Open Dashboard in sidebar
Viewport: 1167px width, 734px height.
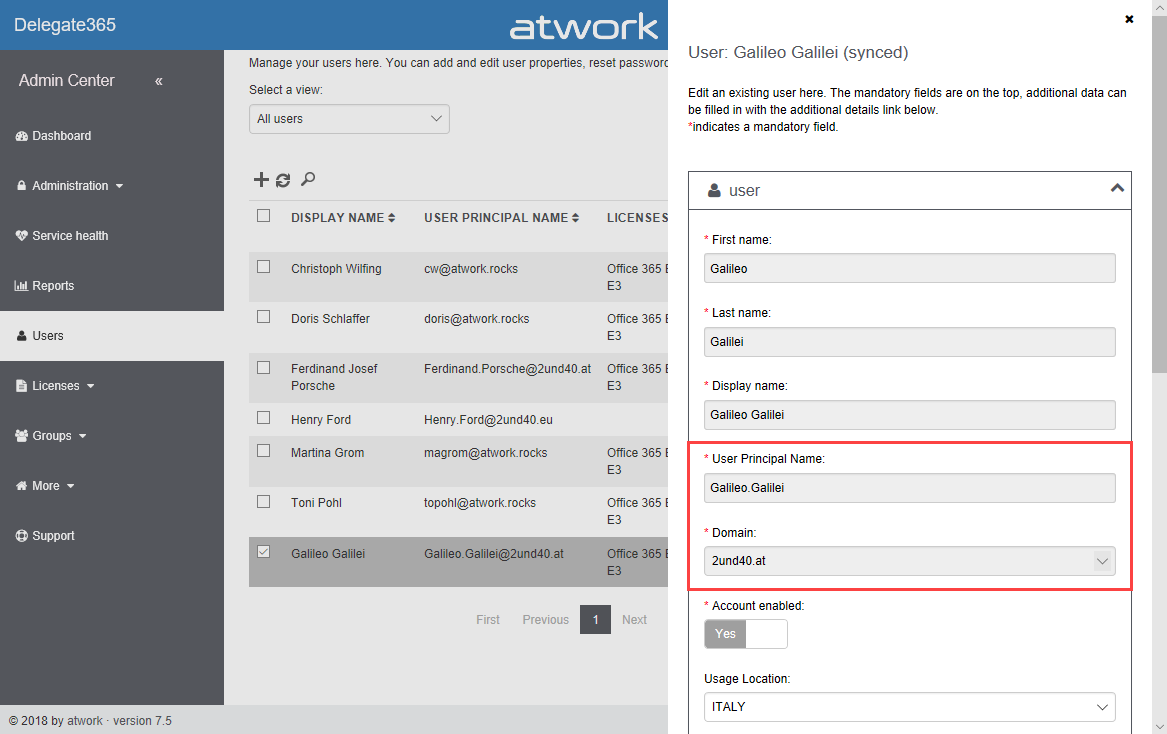(53, 135)
